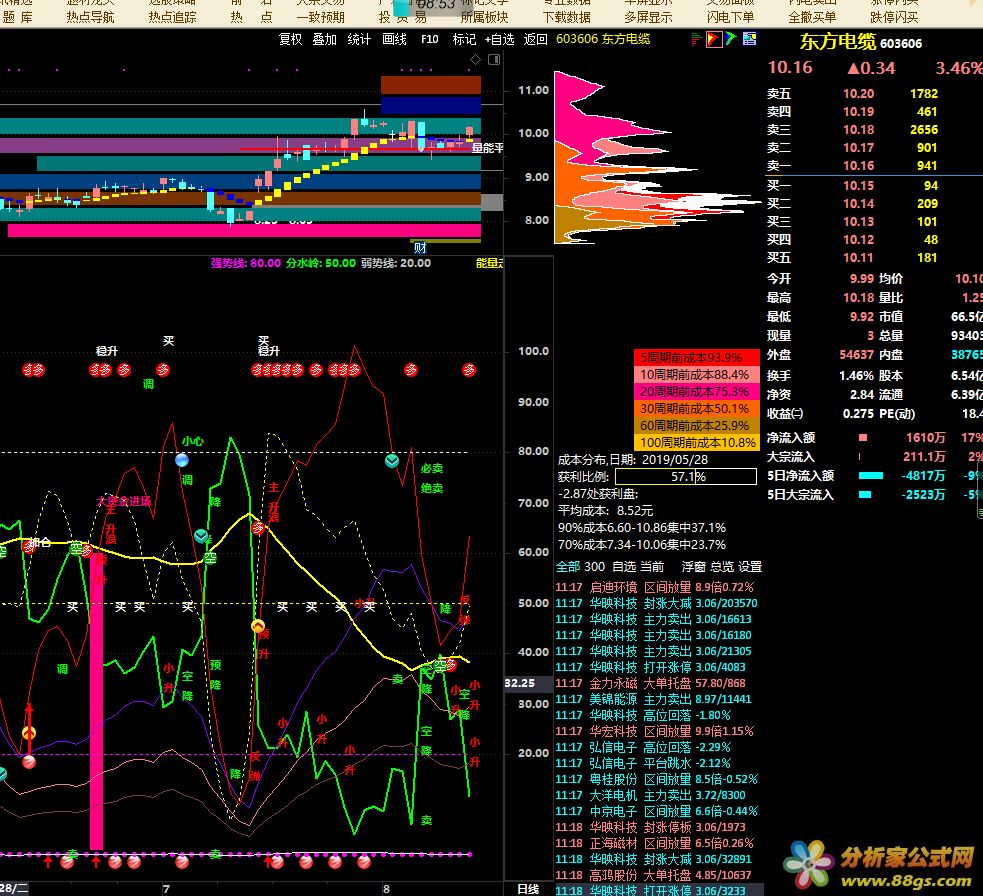Click the yellow 100周期前成本10.8% swatch
This screenshot has width=983, height=896.
coord(697,443)
